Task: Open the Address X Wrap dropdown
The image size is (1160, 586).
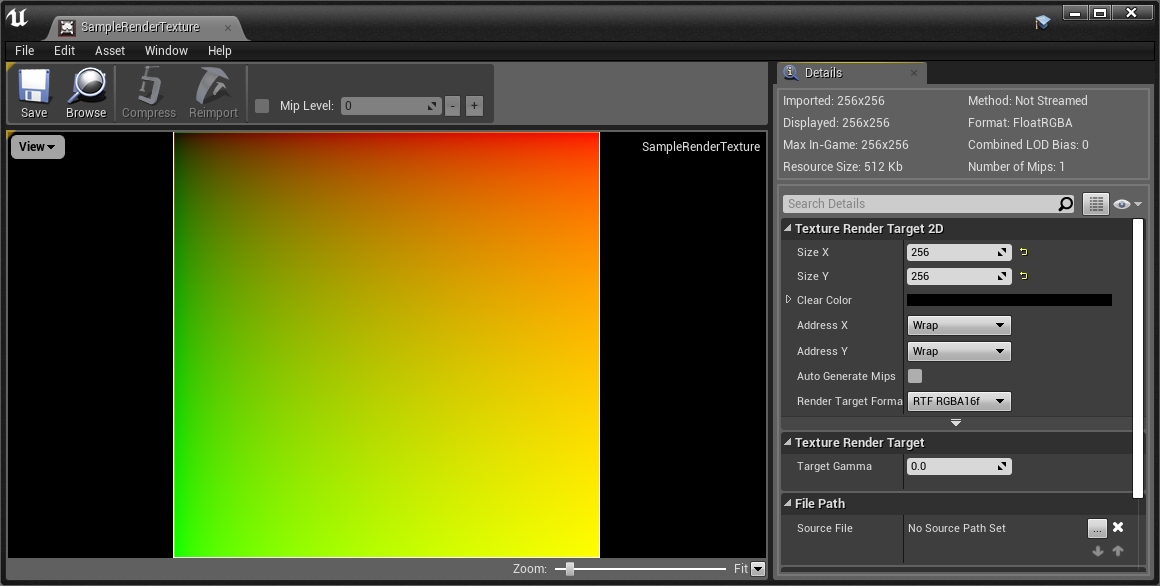Action: tap(959, 326)
